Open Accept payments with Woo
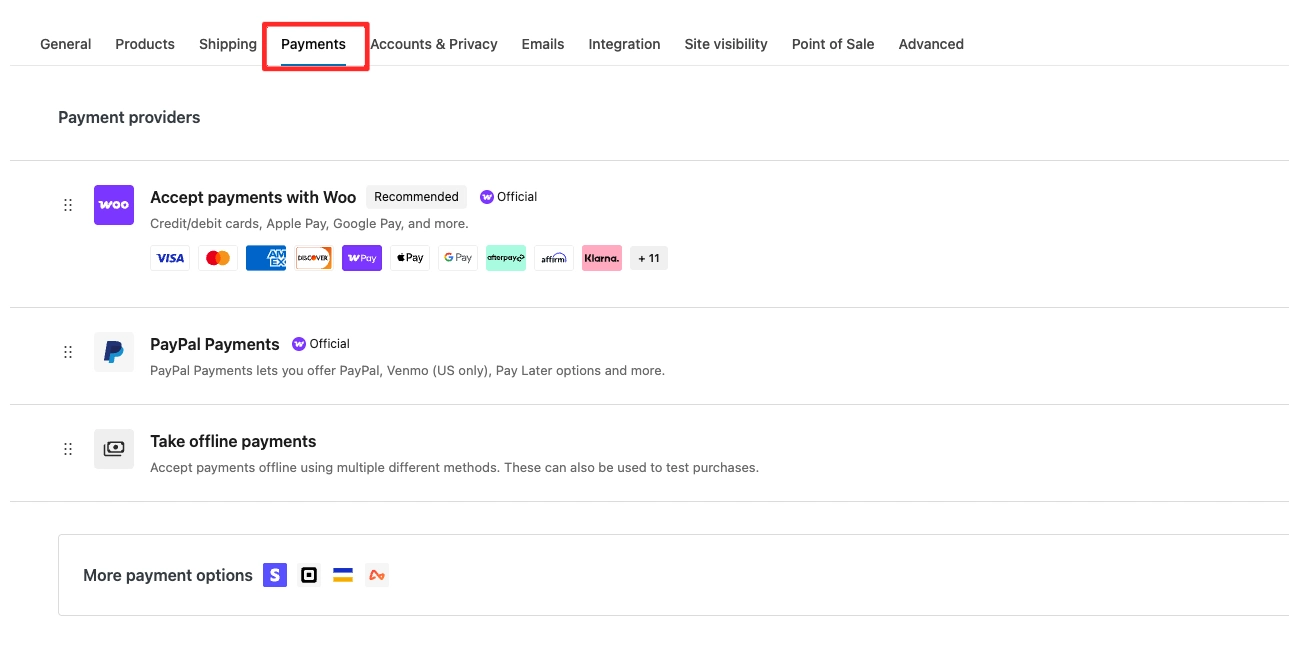Image resolution: width=1289 pixels, height=669 pixels. (x=252, y=197)
